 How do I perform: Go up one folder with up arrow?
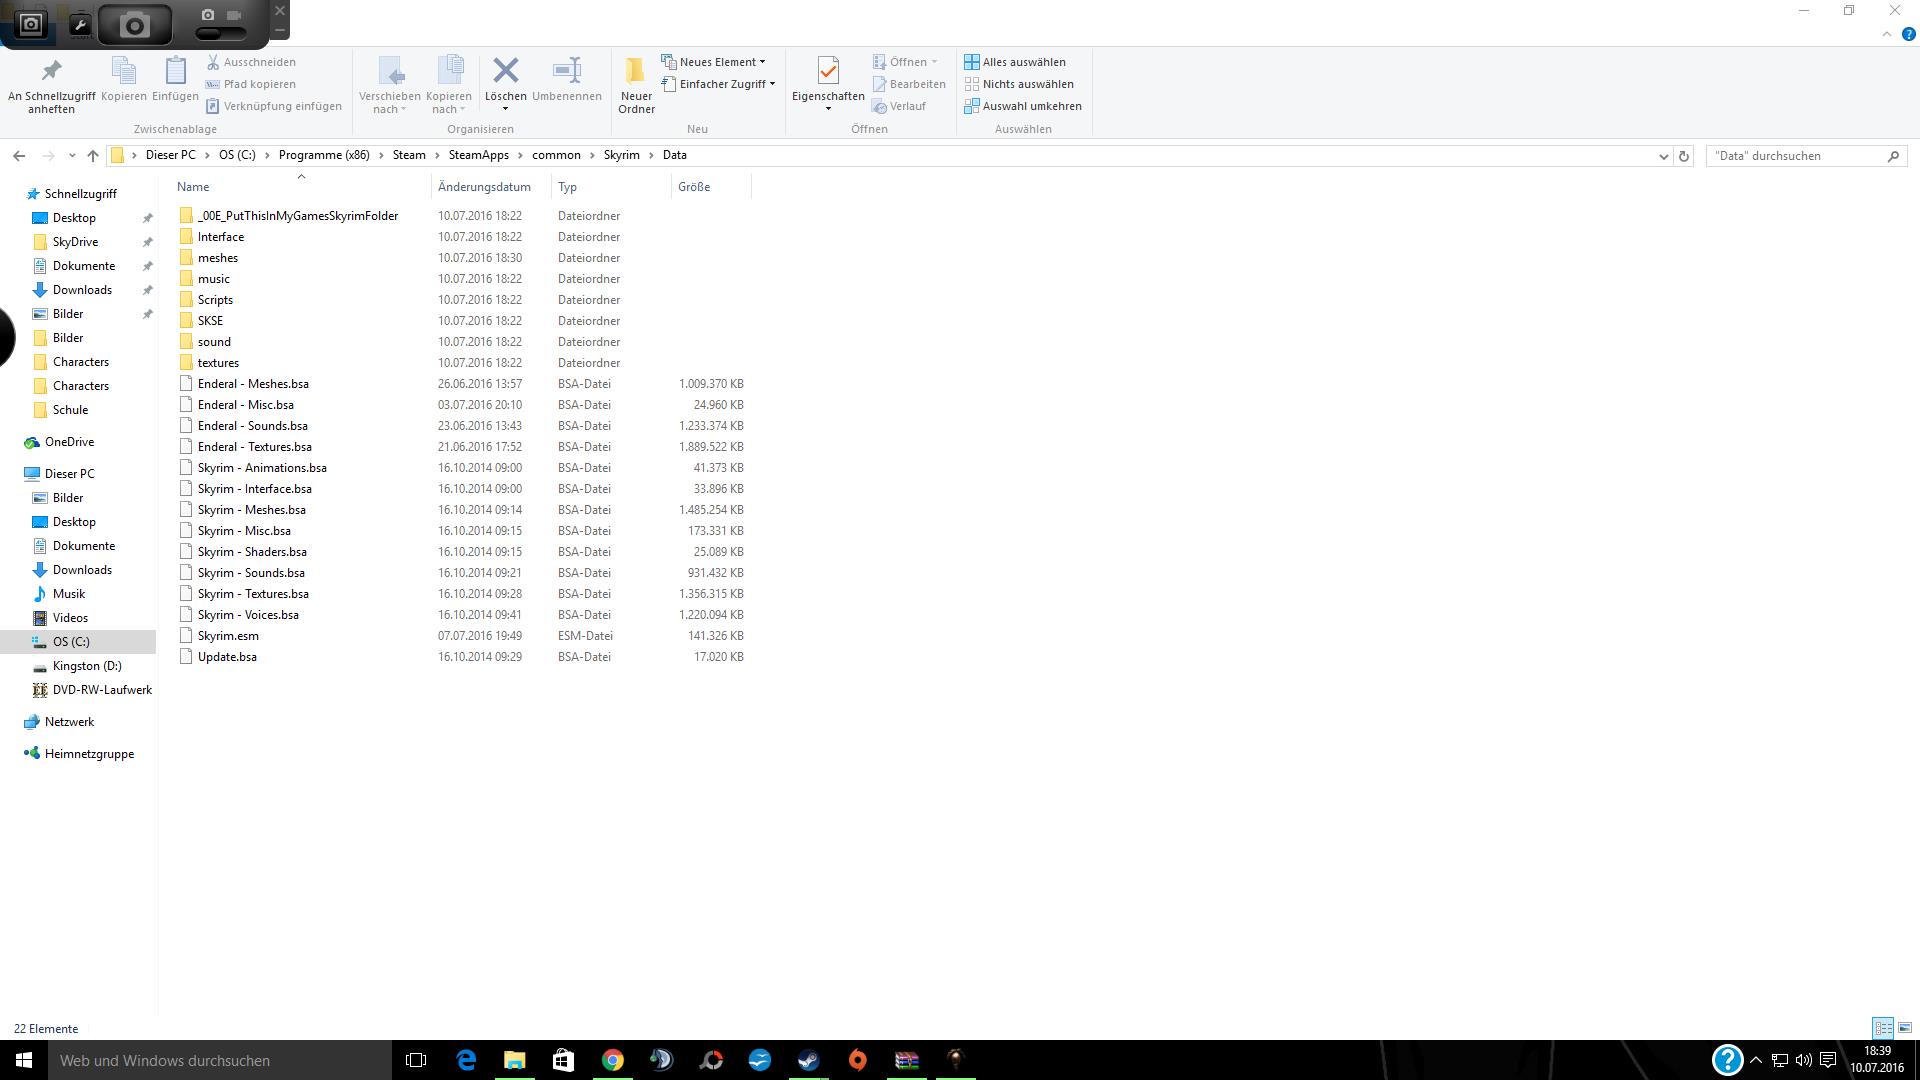coord(93,156)
